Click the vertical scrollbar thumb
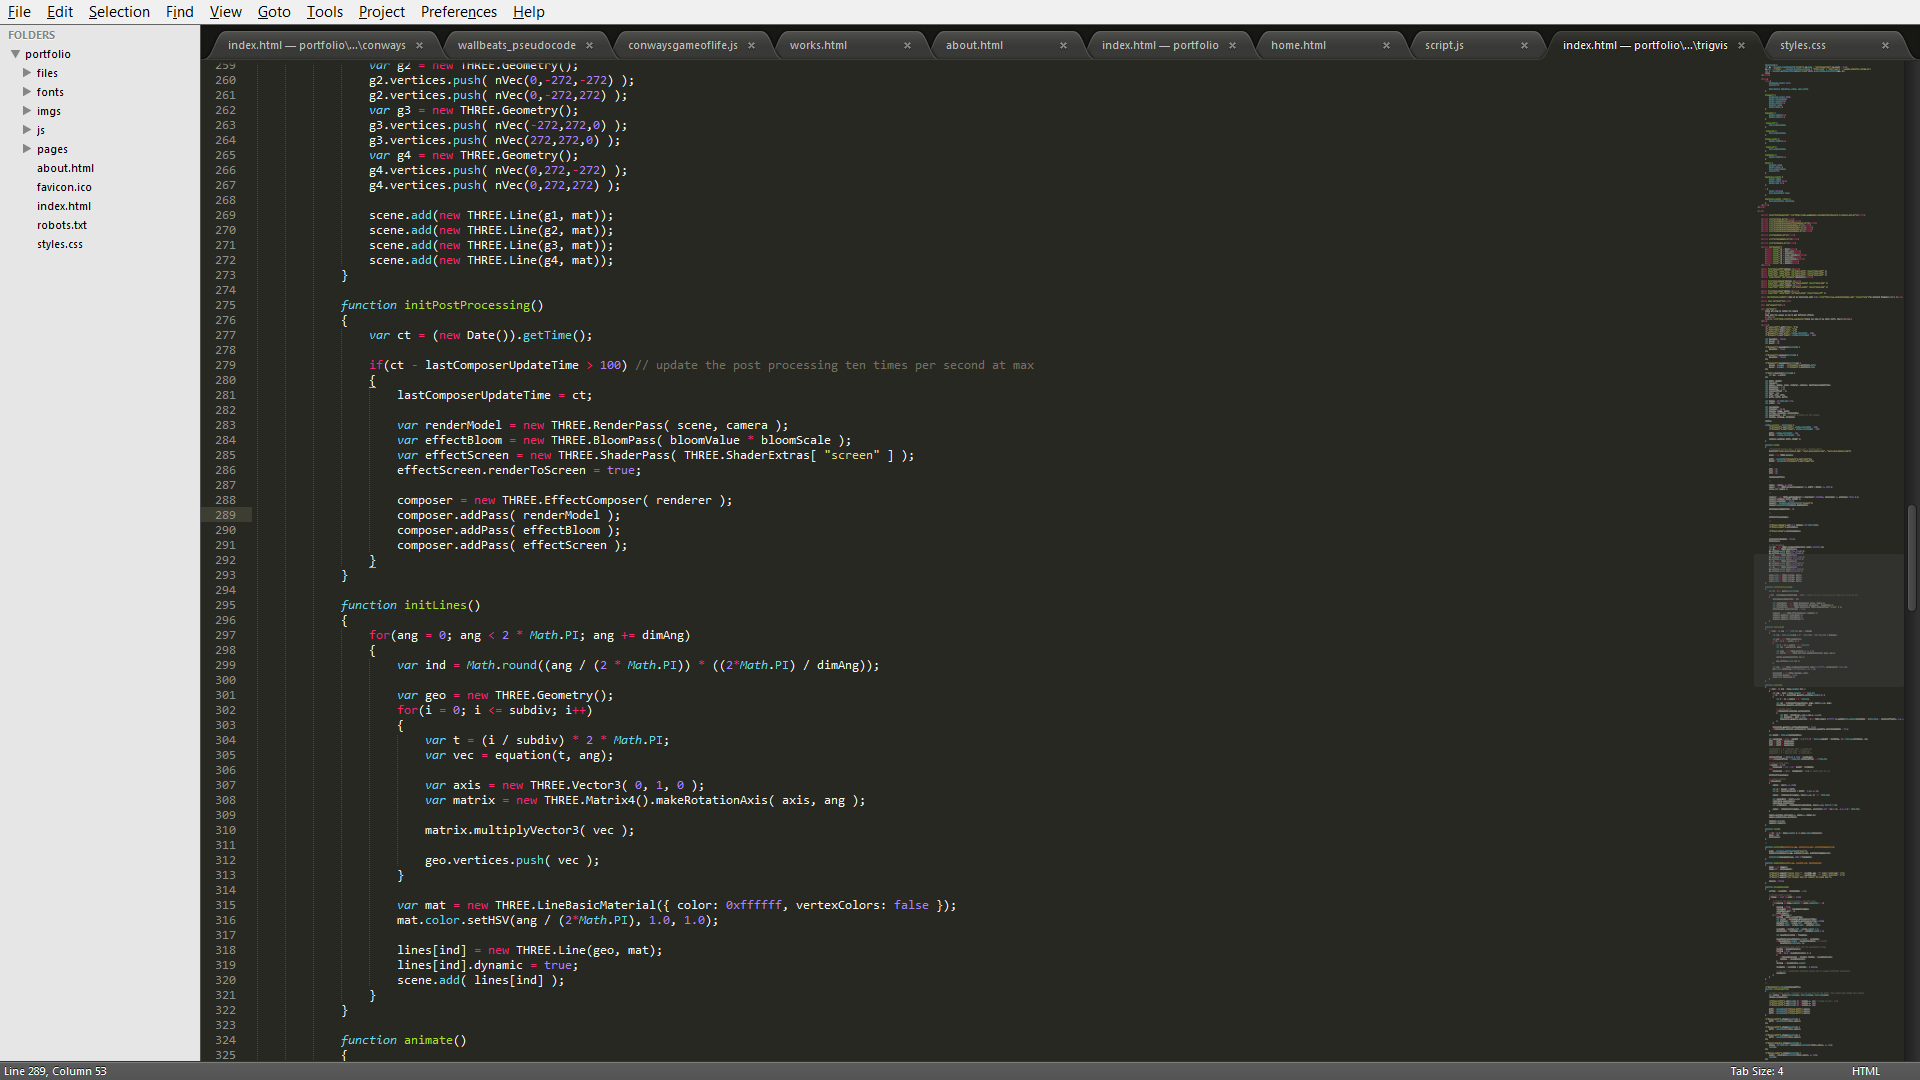 tap(1911, 557)
